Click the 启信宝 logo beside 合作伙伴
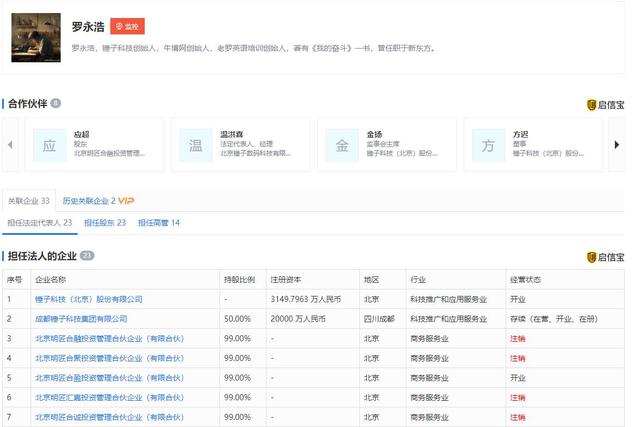The image size is (640, 427). [606, 105]
